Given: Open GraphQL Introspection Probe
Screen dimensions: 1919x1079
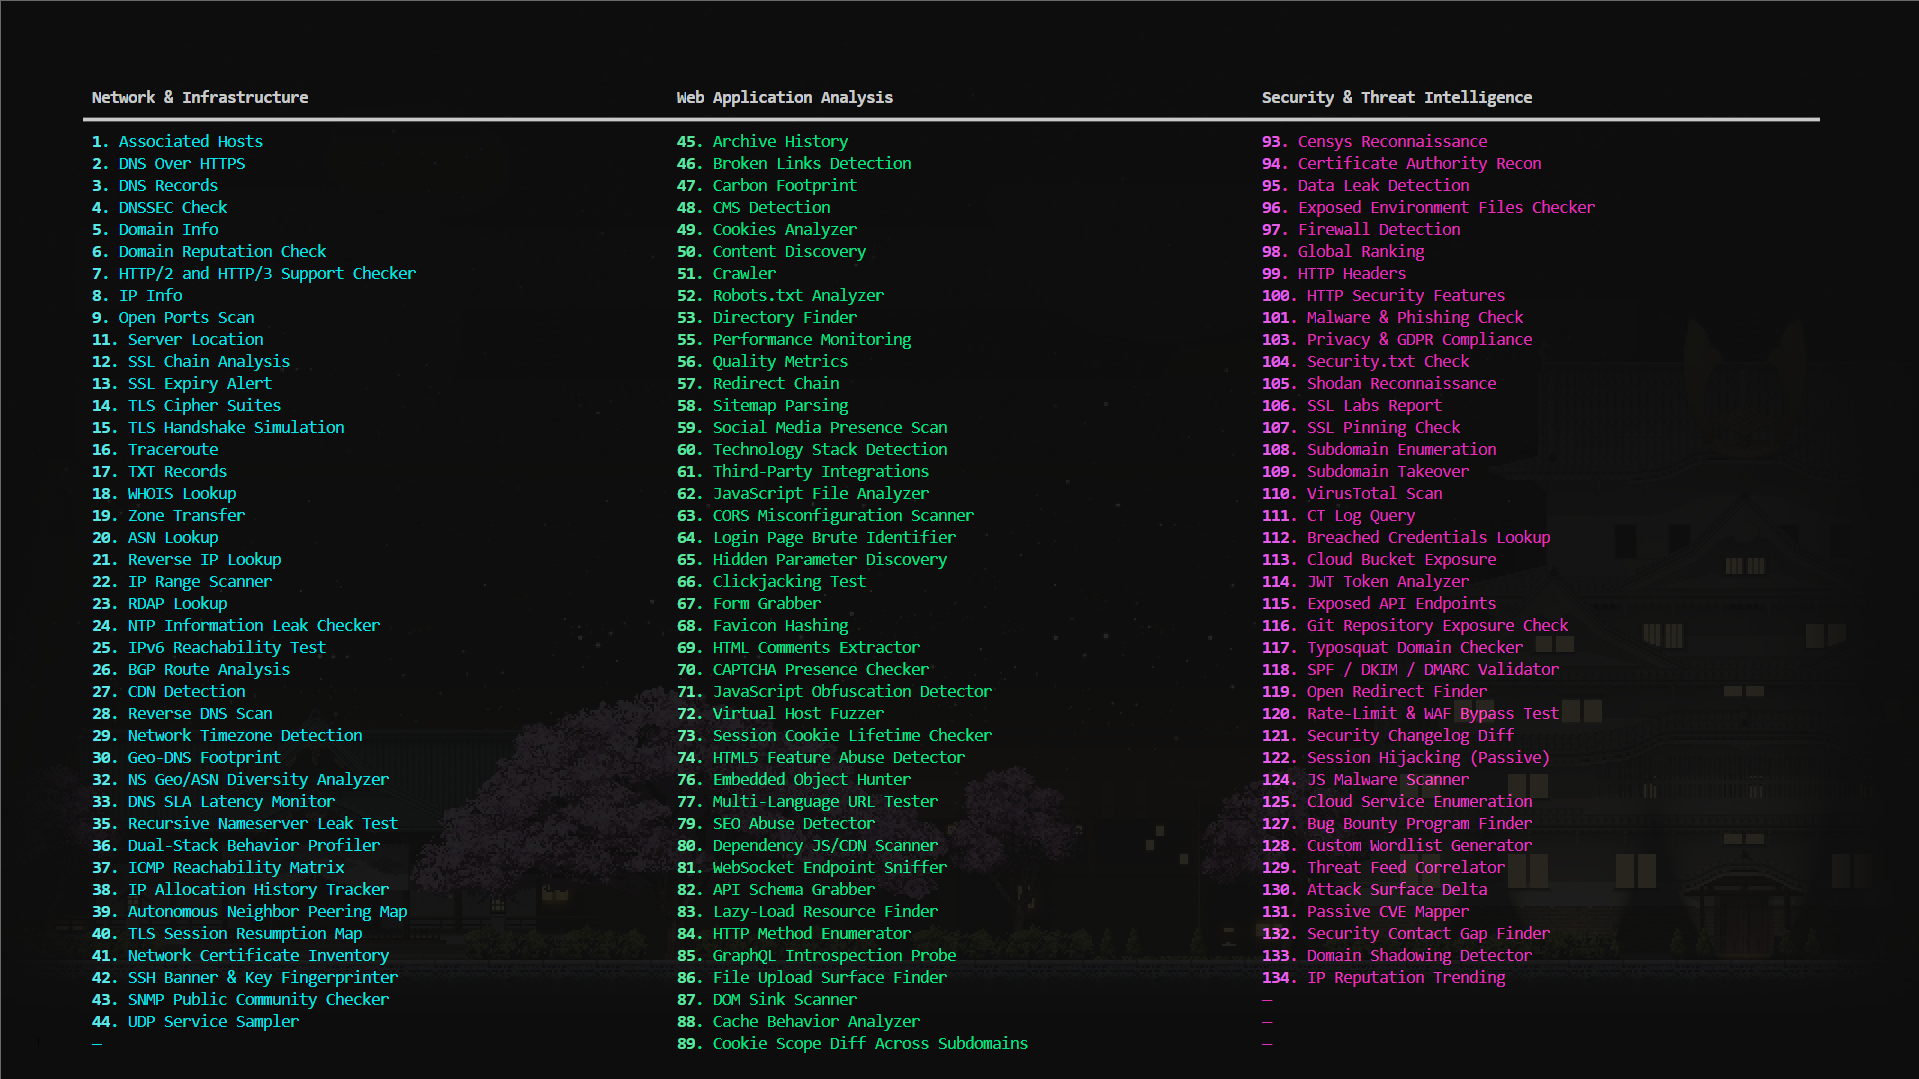Looking at the screenshot, I should click(x=833, y=956).
